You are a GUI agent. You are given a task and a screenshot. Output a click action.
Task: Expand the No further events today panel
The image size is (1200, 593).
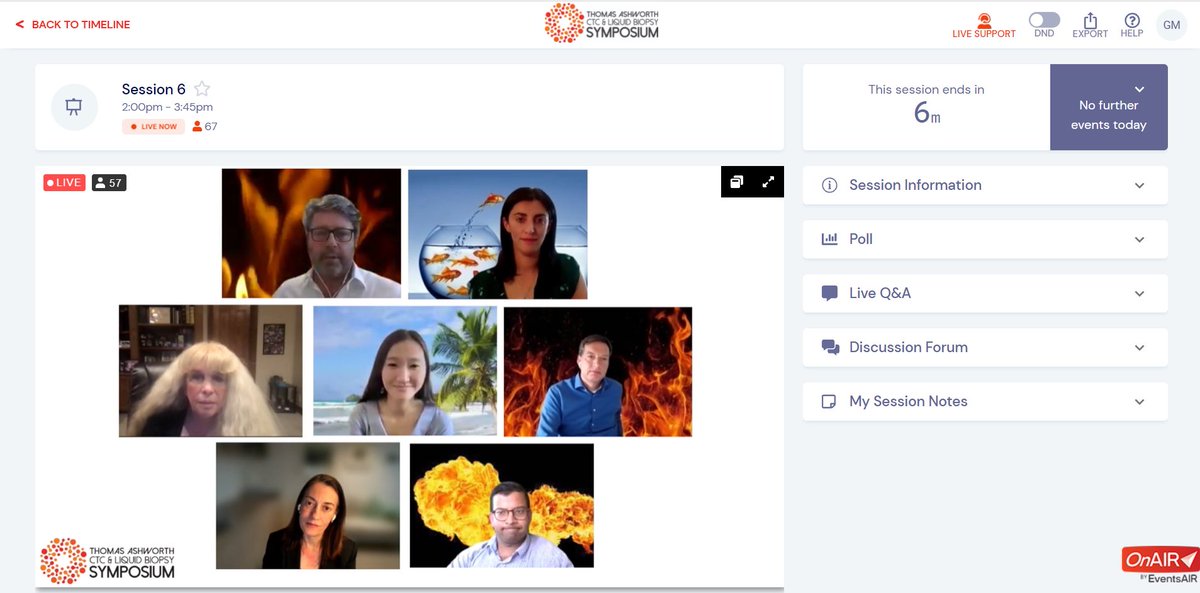(x=1109, y=107)
